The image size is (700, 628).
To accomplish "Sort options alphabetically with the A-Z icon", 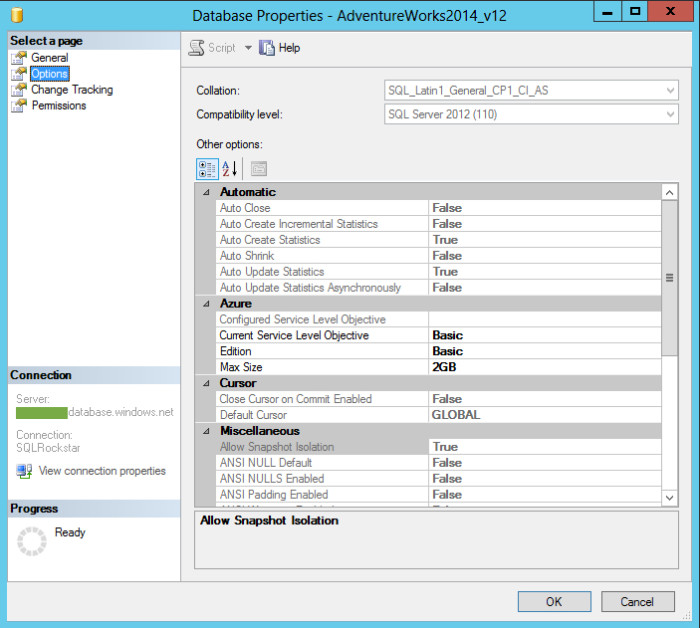I will 229,169.
